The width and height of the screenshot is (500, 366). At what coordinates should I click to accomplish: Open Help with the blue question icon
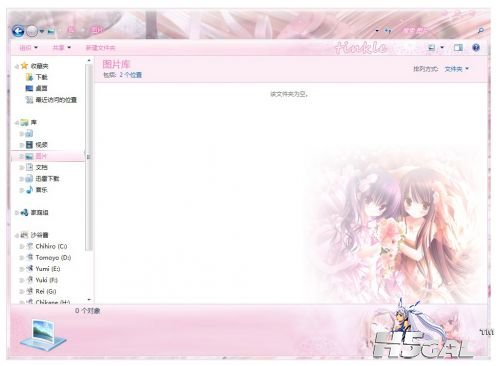pos(476,48)
